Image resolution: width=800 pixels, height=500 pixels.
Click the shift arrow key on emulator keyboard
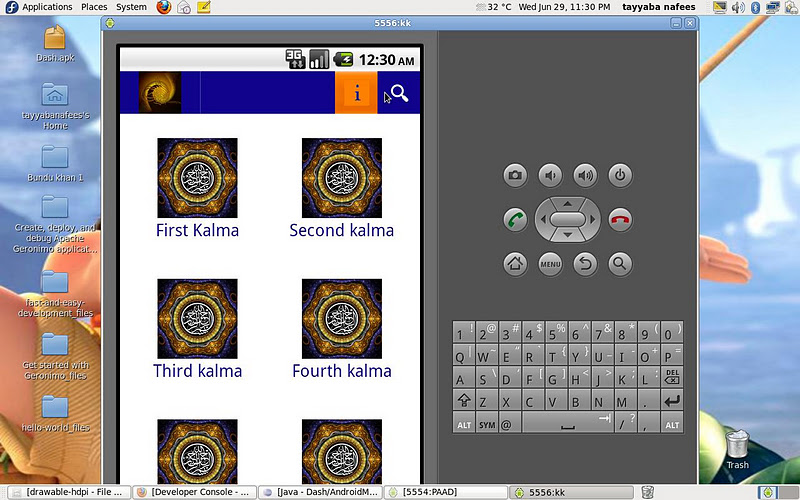[x=464, y=399]
